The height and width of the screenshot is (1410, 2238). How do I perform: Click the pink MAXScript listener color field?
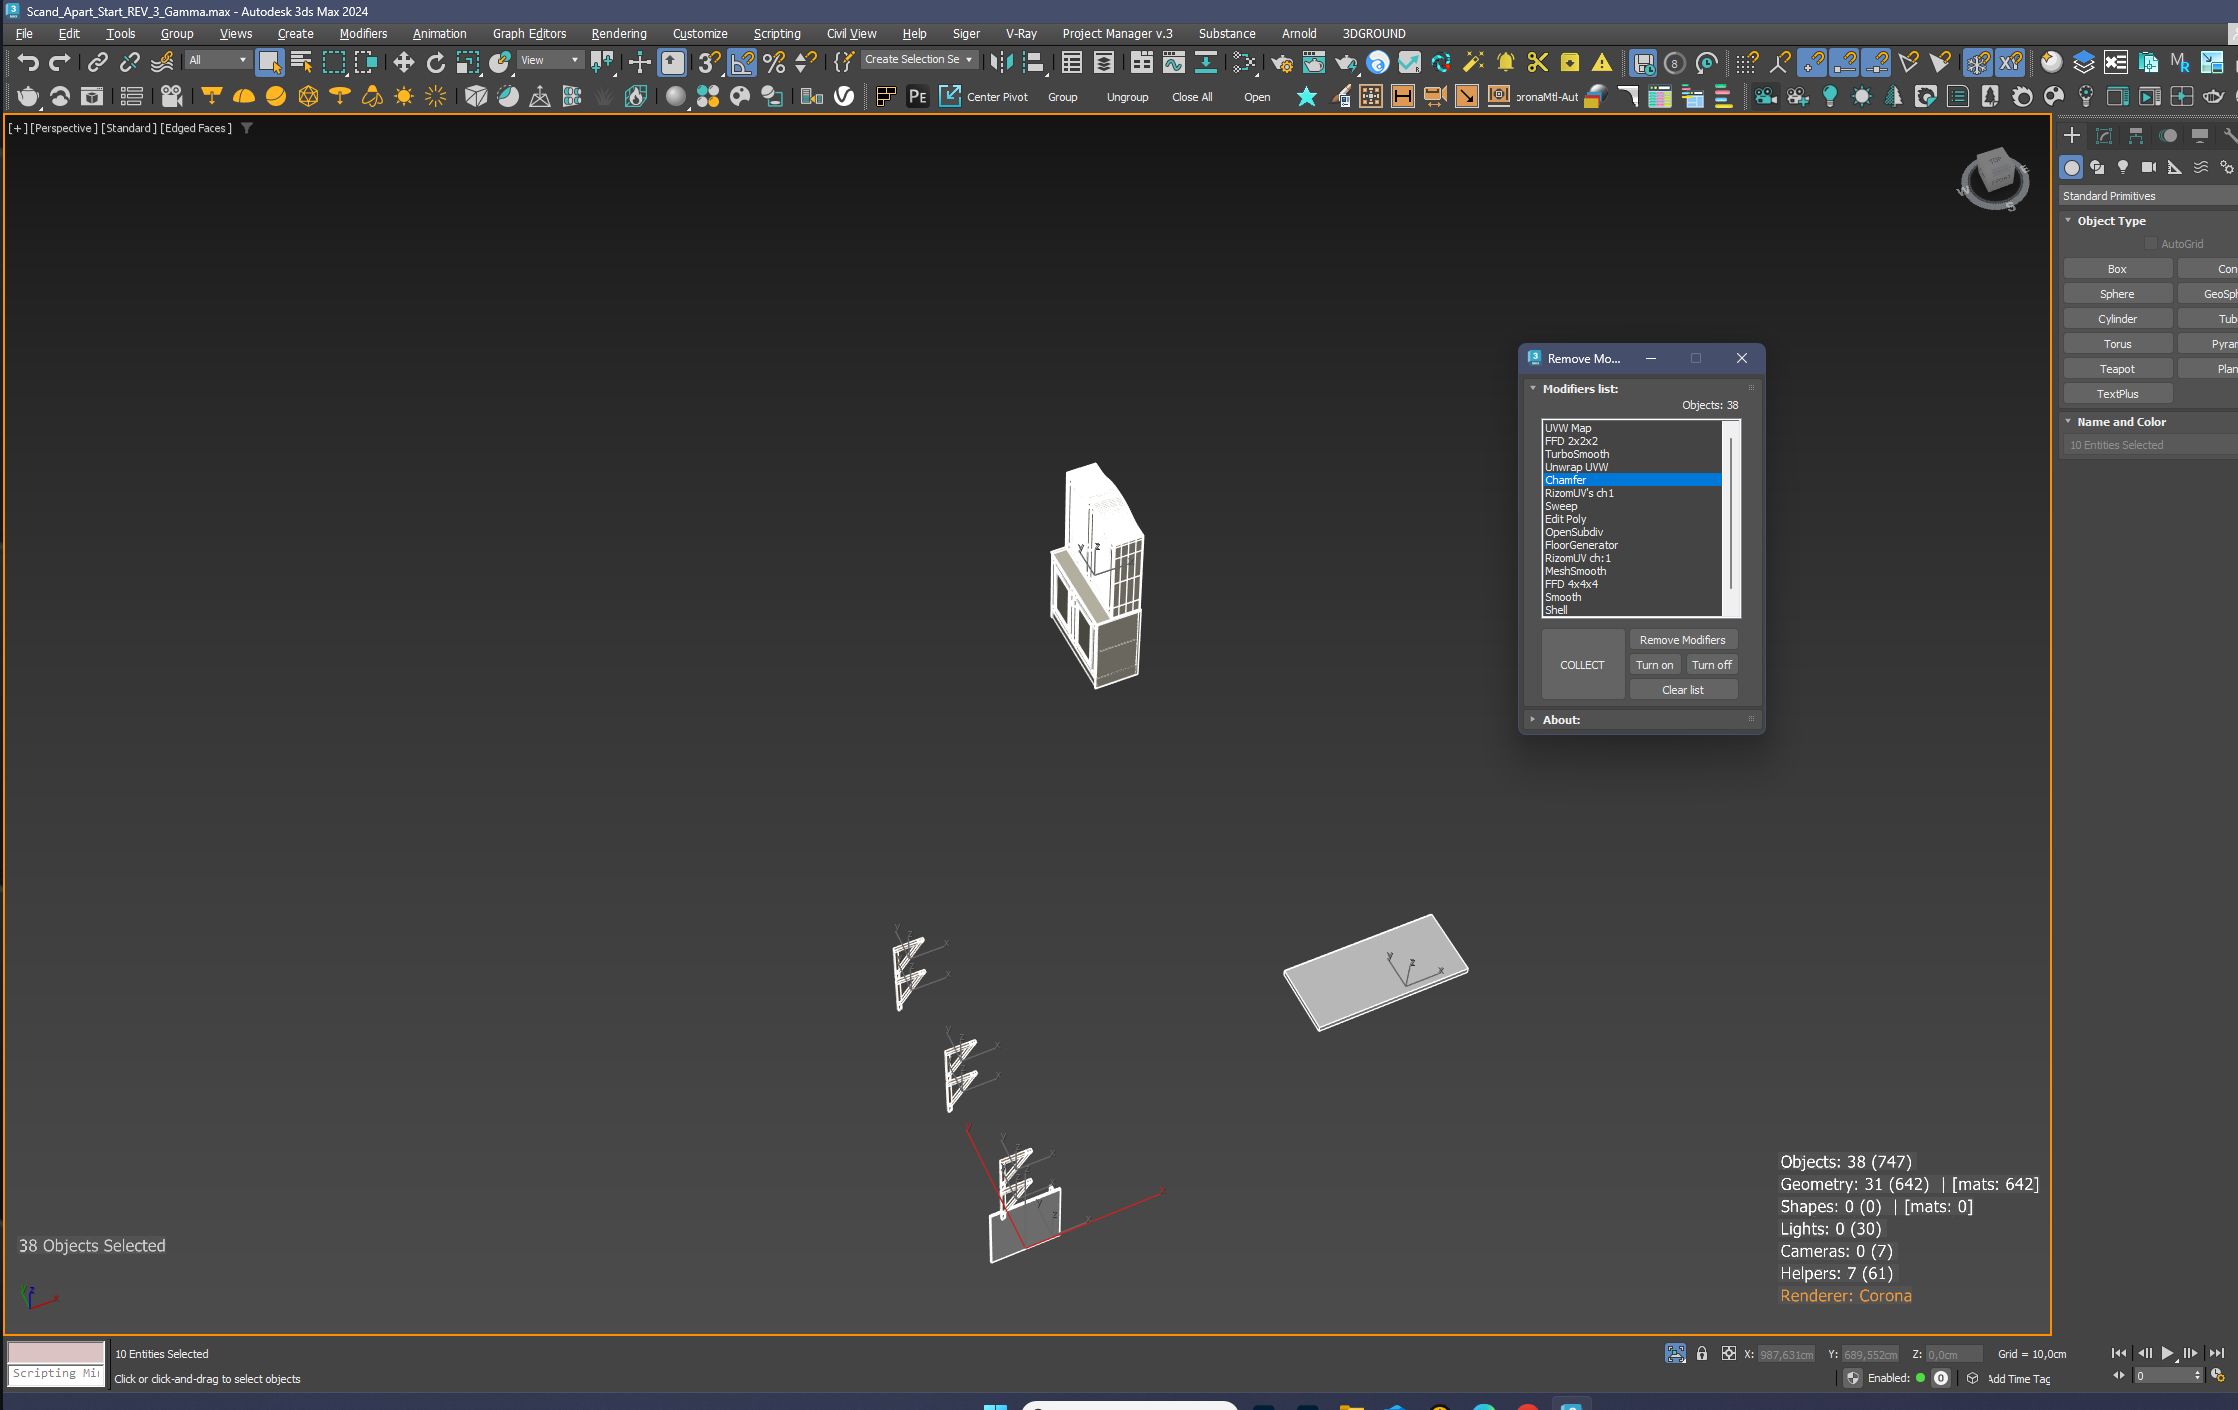(56, 1352)
